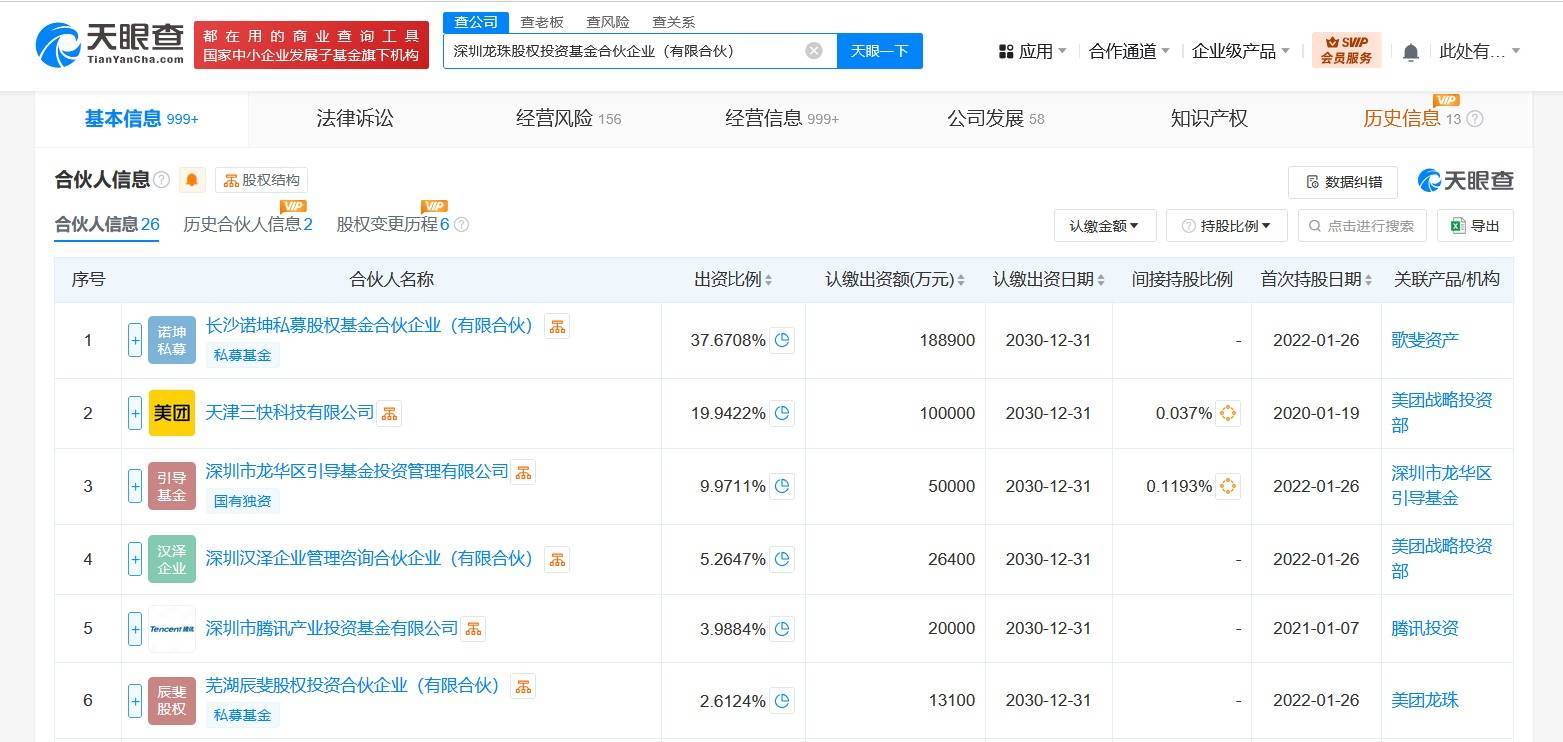Open the 企业级产品 dropdown menu

tap(1241, 51)
